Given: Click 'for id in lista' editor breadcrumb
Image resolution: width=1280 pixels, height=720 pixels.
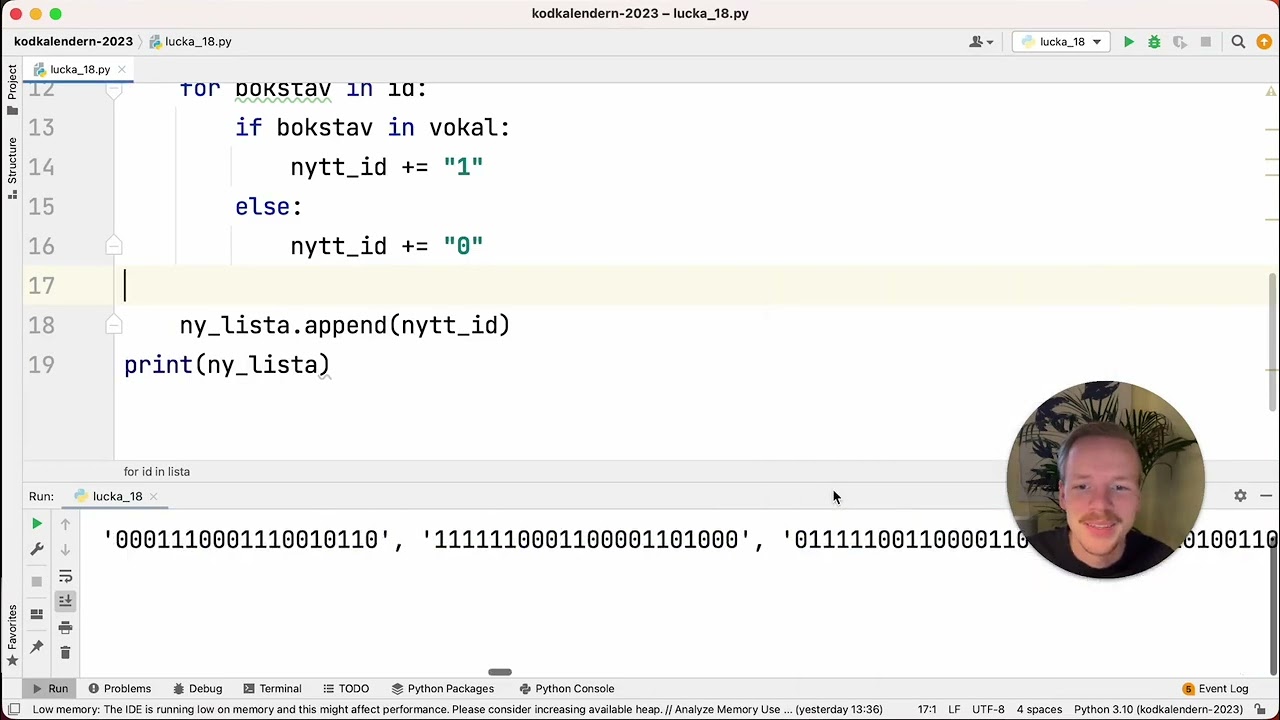Looking at the screenshot, I should 157,472.
